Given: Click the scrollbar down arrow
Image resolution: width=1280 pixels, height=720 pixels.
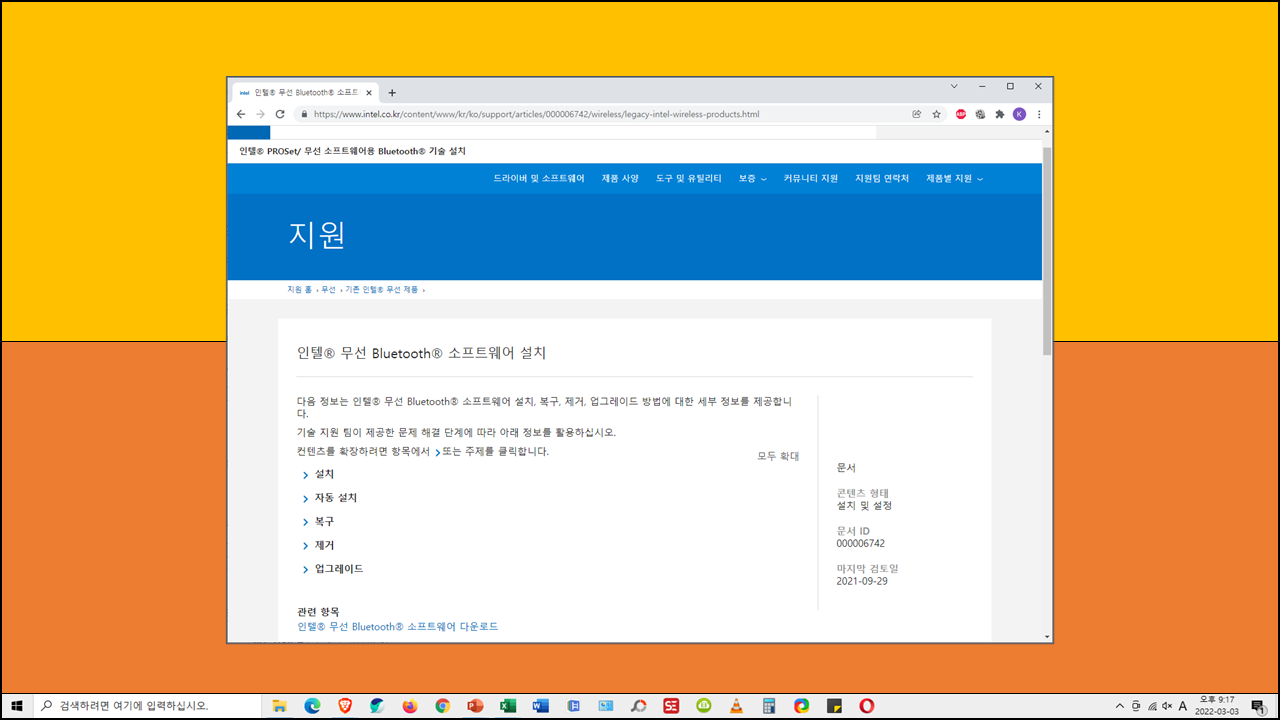Looking at the screenshot, I should tap(1047, 636).
